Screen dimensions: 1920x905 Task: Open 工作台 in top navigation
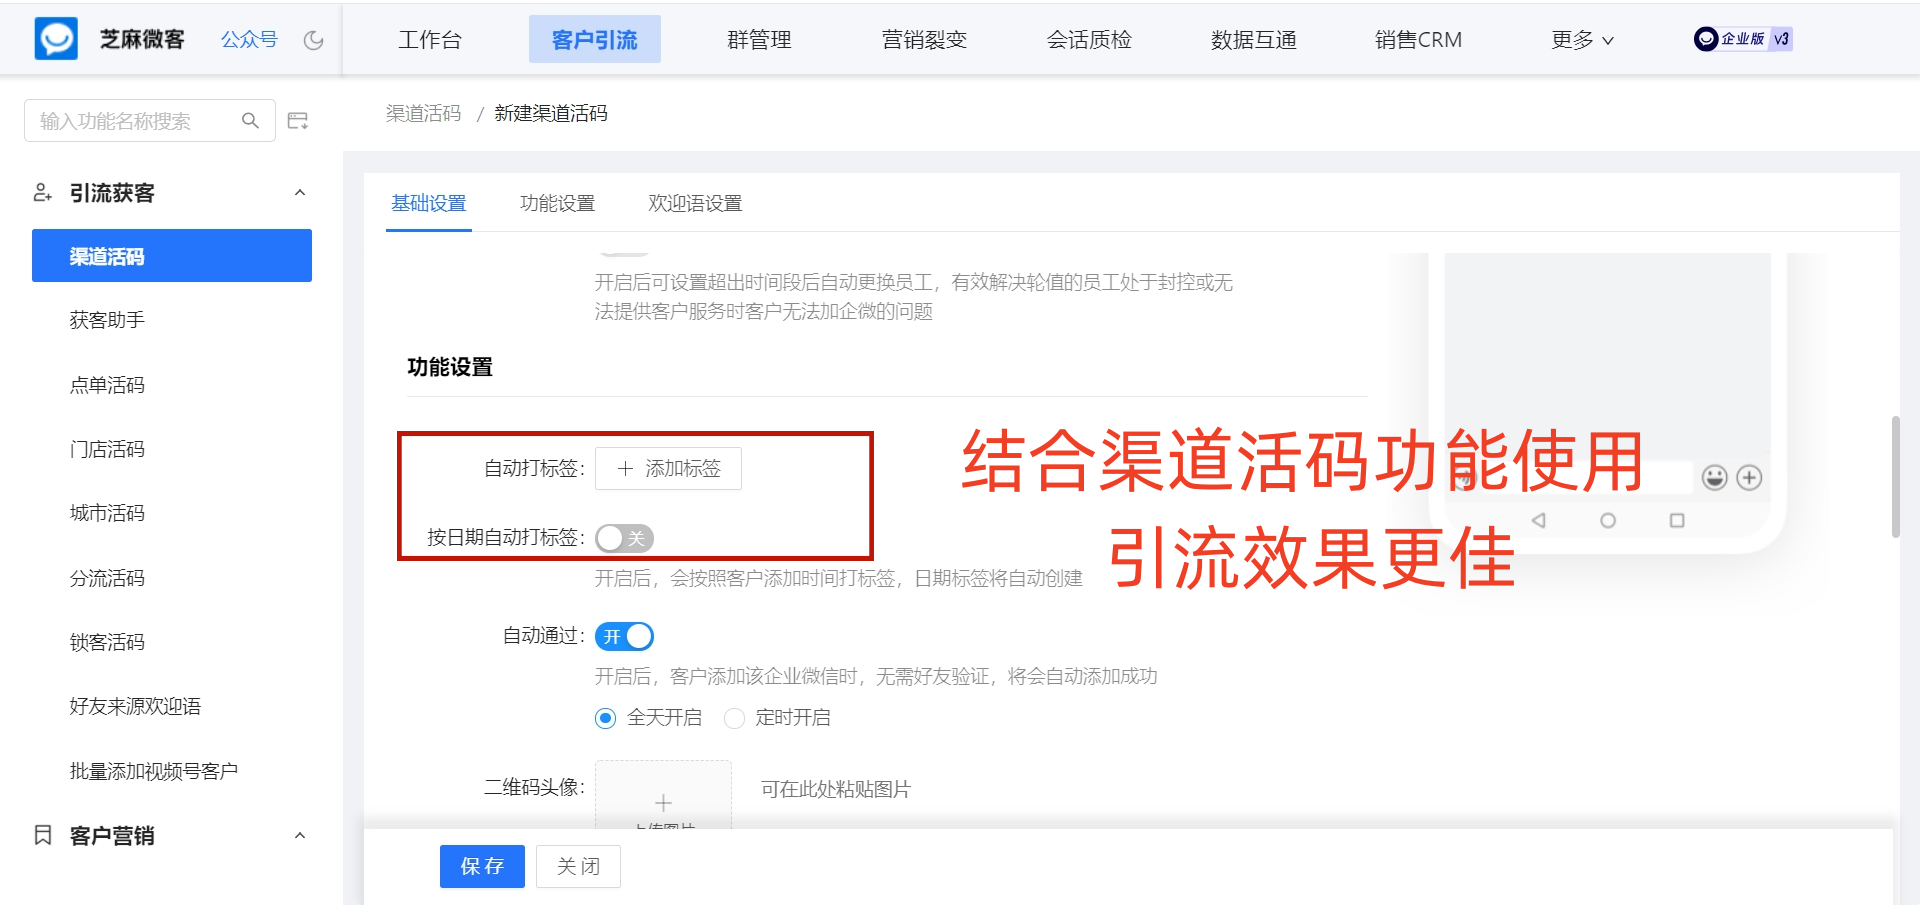[430, 40]
